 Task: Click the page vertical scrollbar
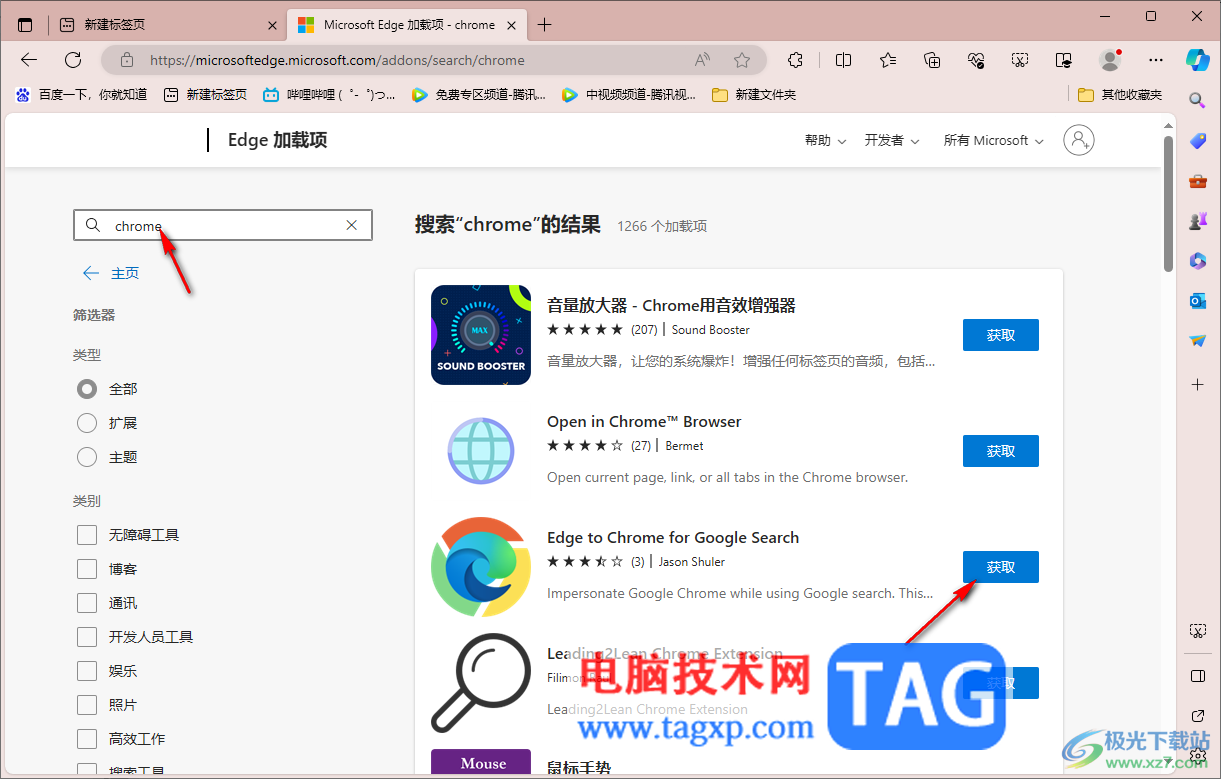click(1168, 203)
